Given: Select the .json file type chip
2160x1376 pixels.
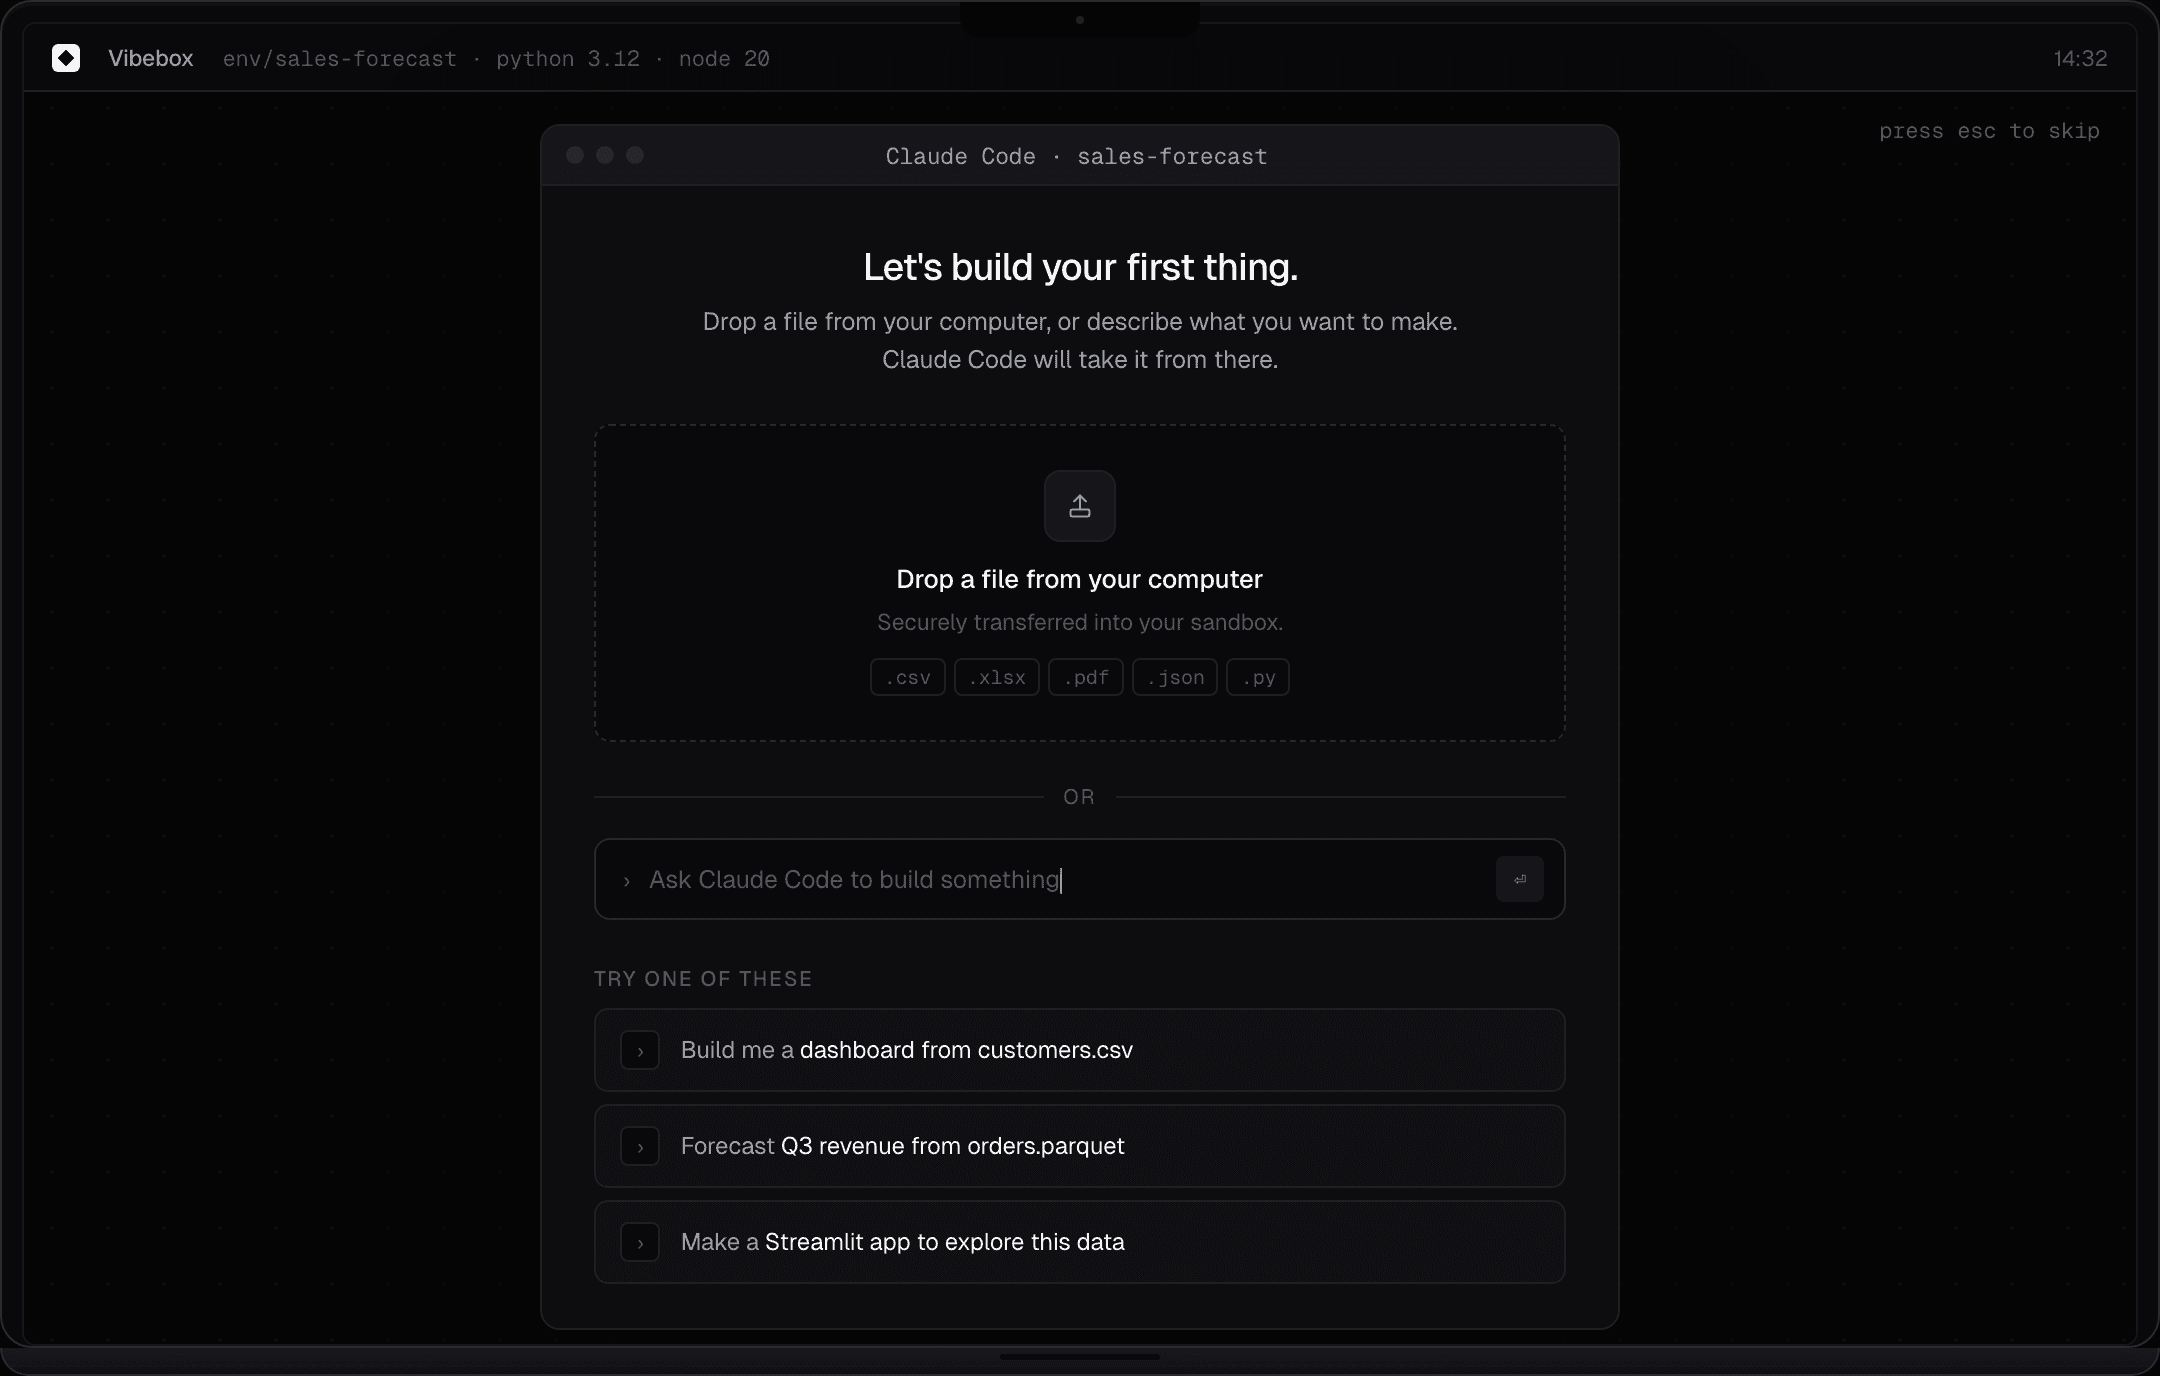Looking at the screenshot, I should pyautogui.click(x=1174, y=677).
